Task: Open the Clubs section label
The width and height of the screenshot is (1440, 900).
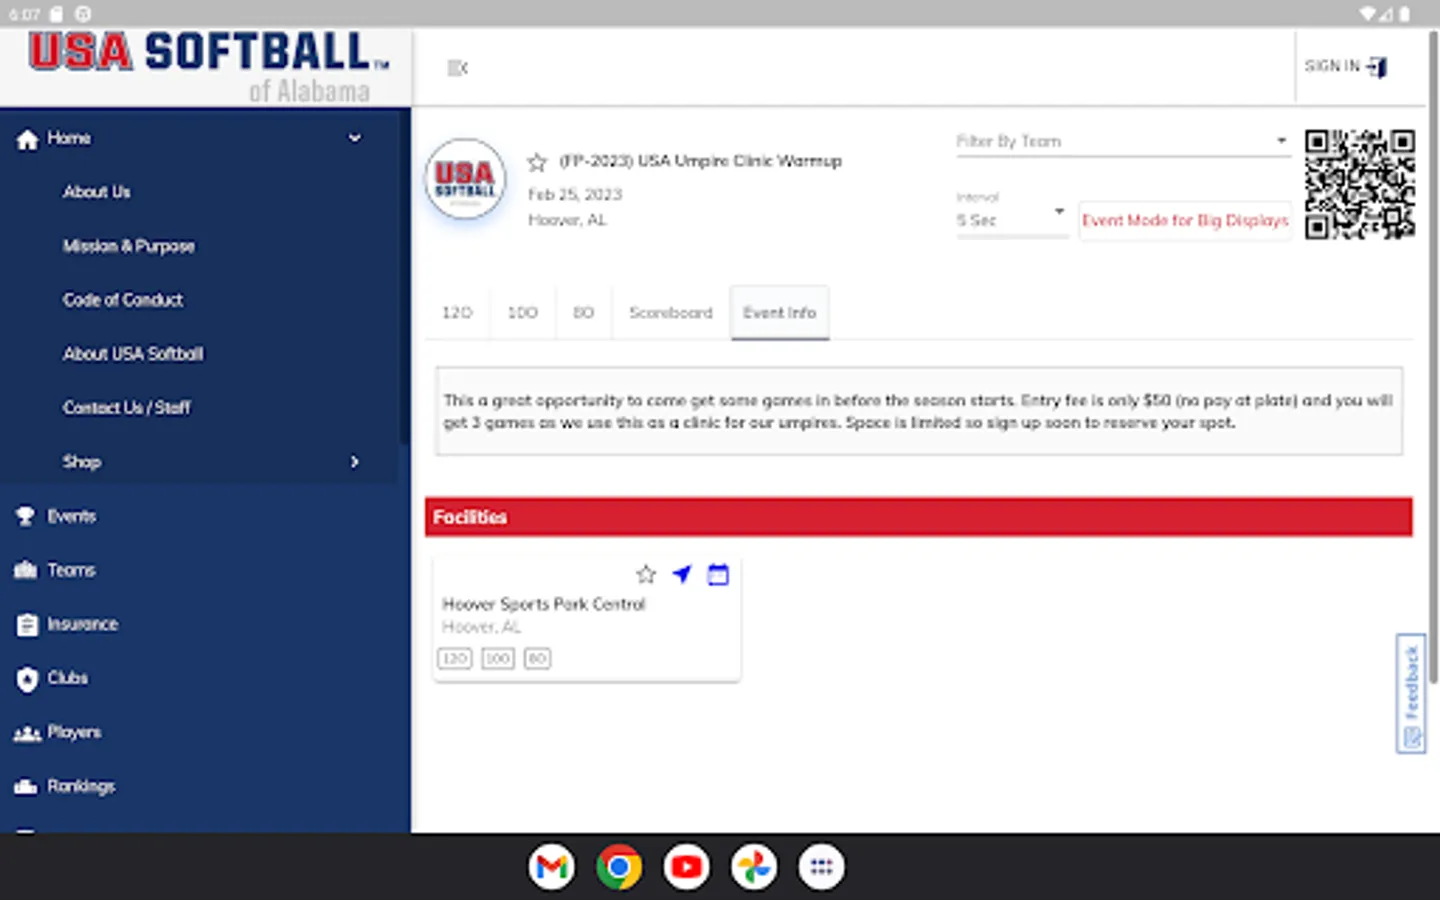Action: (68, 678)
